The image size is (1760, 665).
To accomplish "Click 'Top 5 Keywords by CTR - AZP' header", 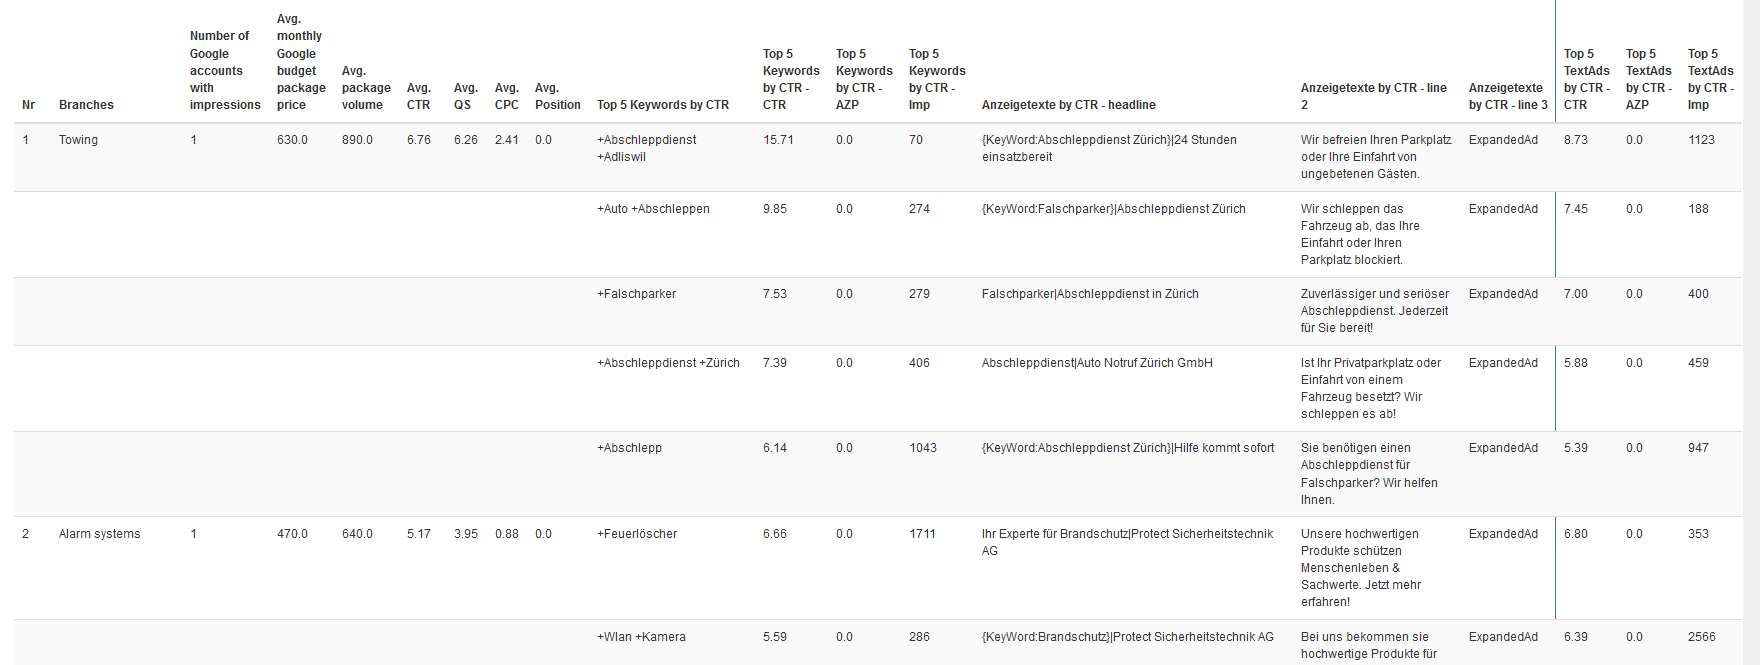I will pyautogui.click(x=864, y=79).
